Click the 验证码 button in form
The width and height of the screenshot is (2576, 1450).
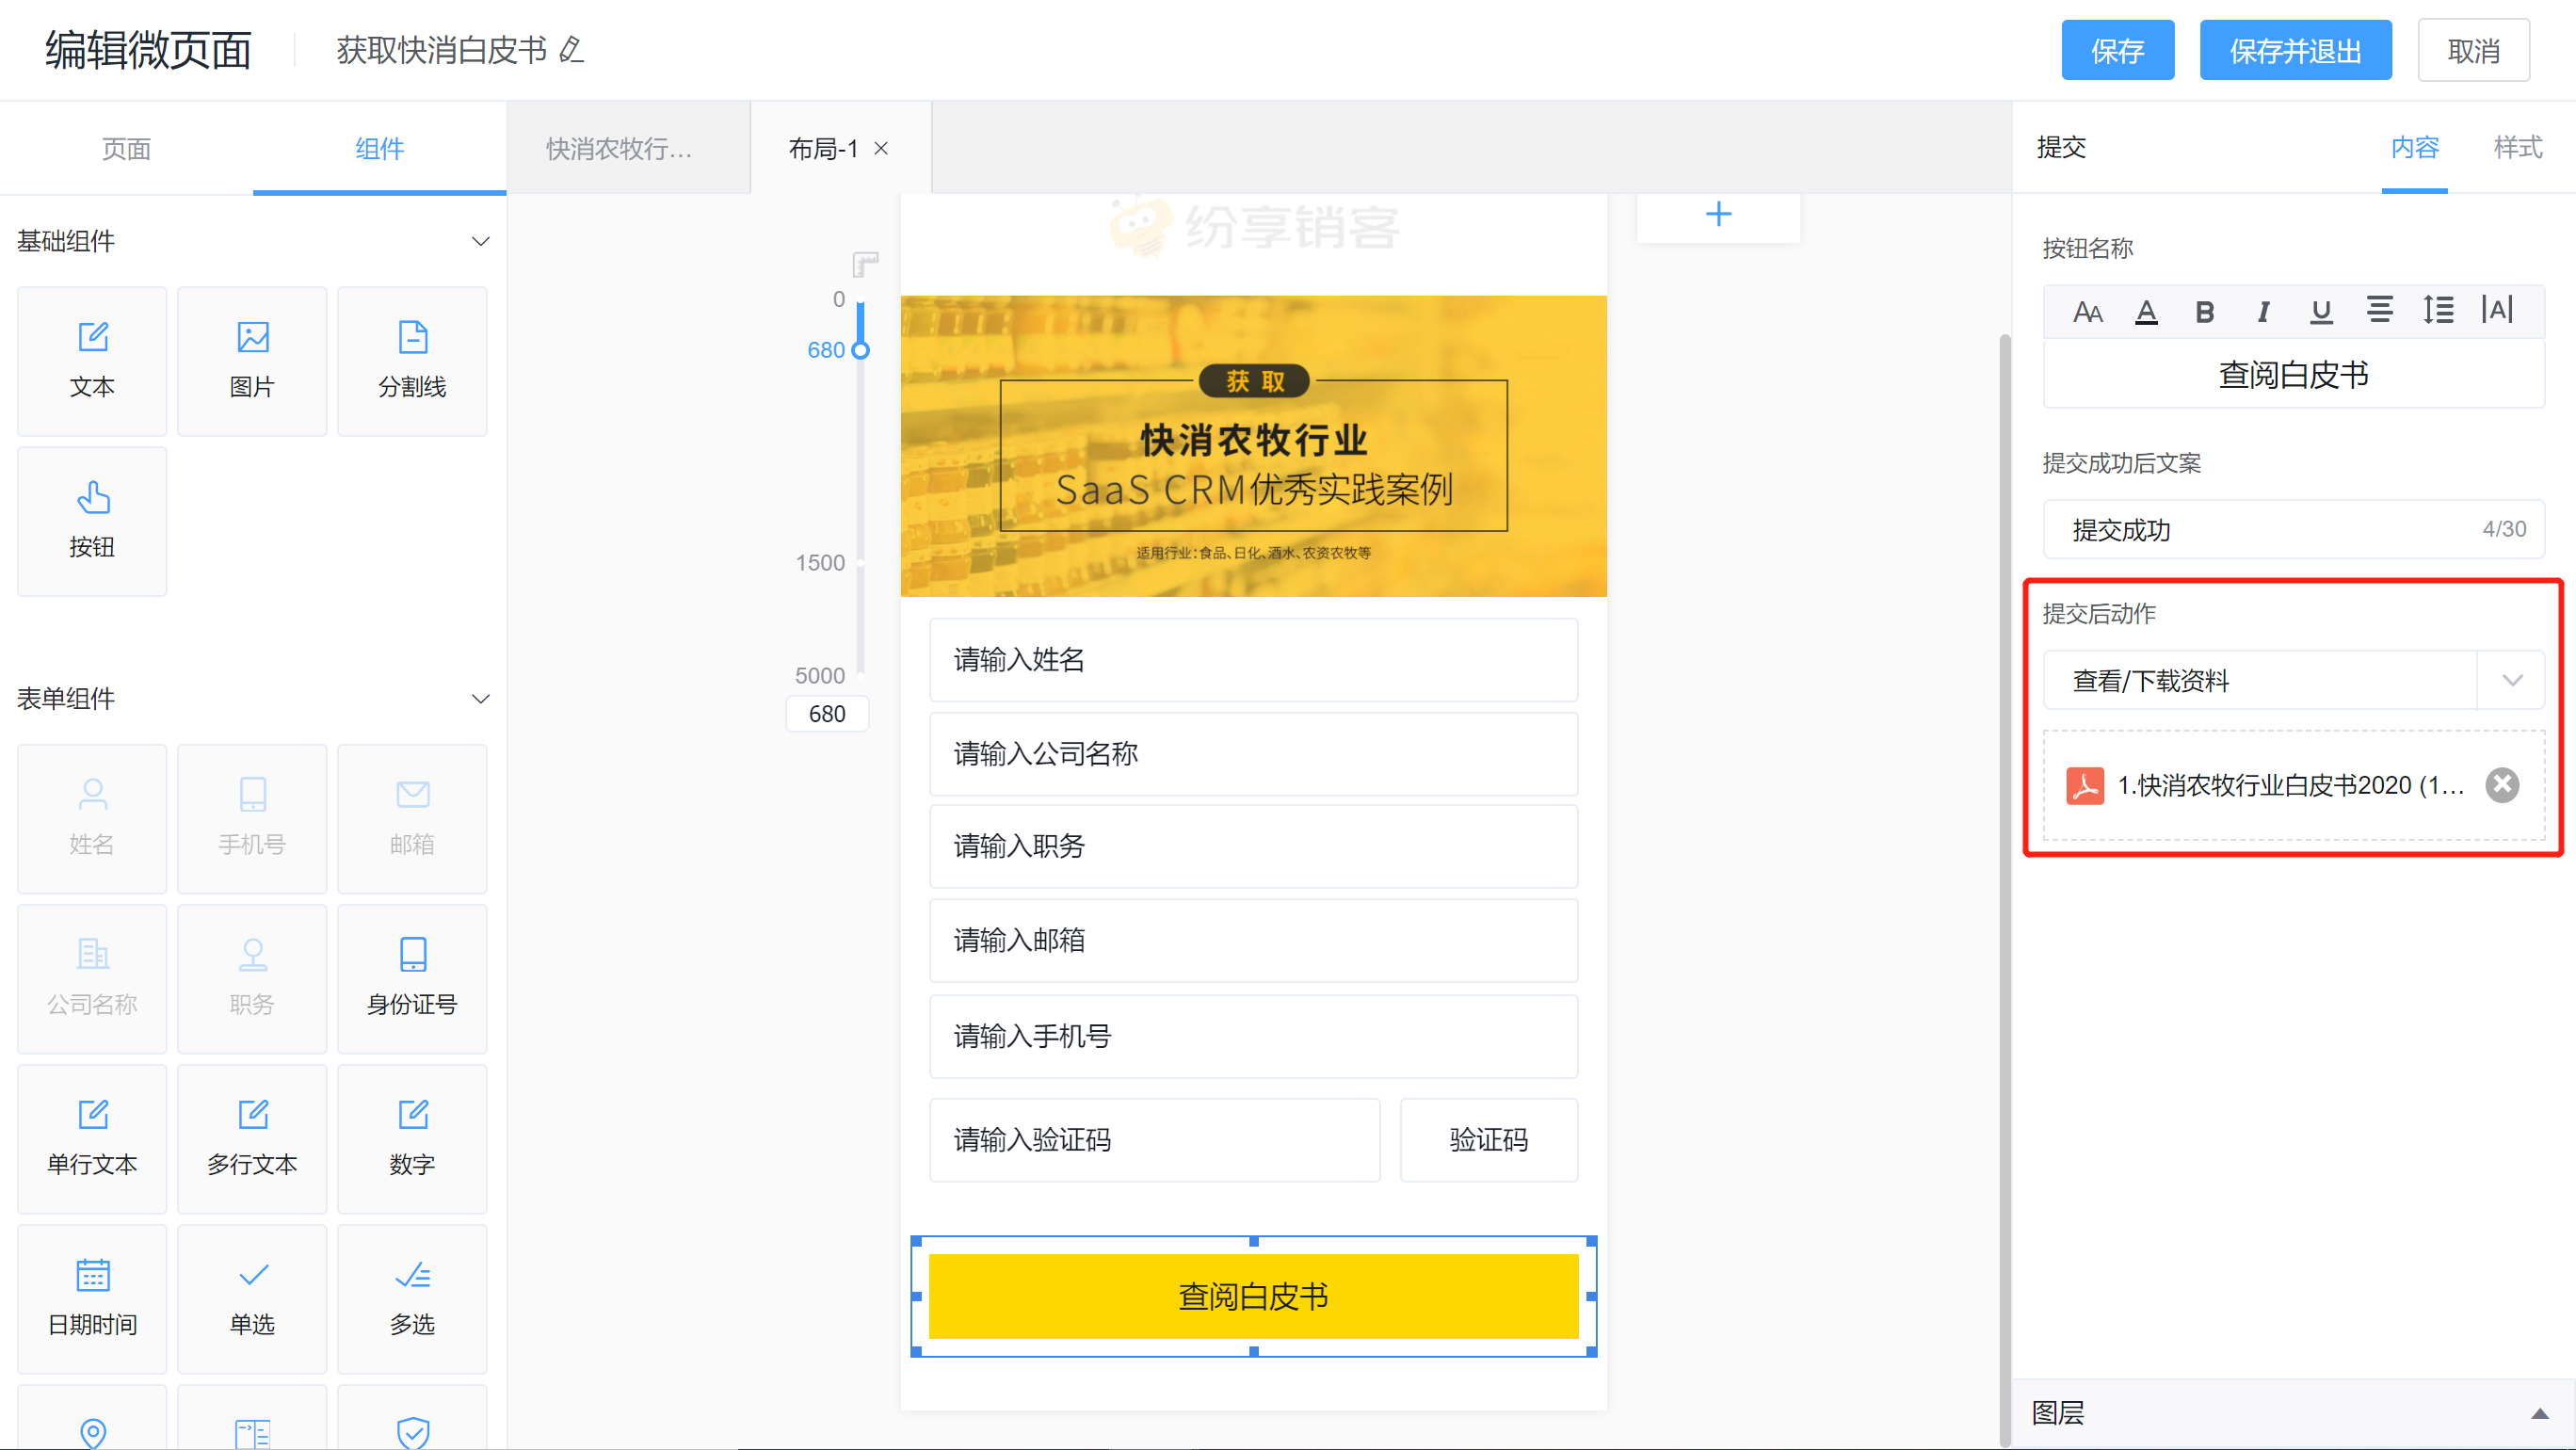click(1488, 1139)
